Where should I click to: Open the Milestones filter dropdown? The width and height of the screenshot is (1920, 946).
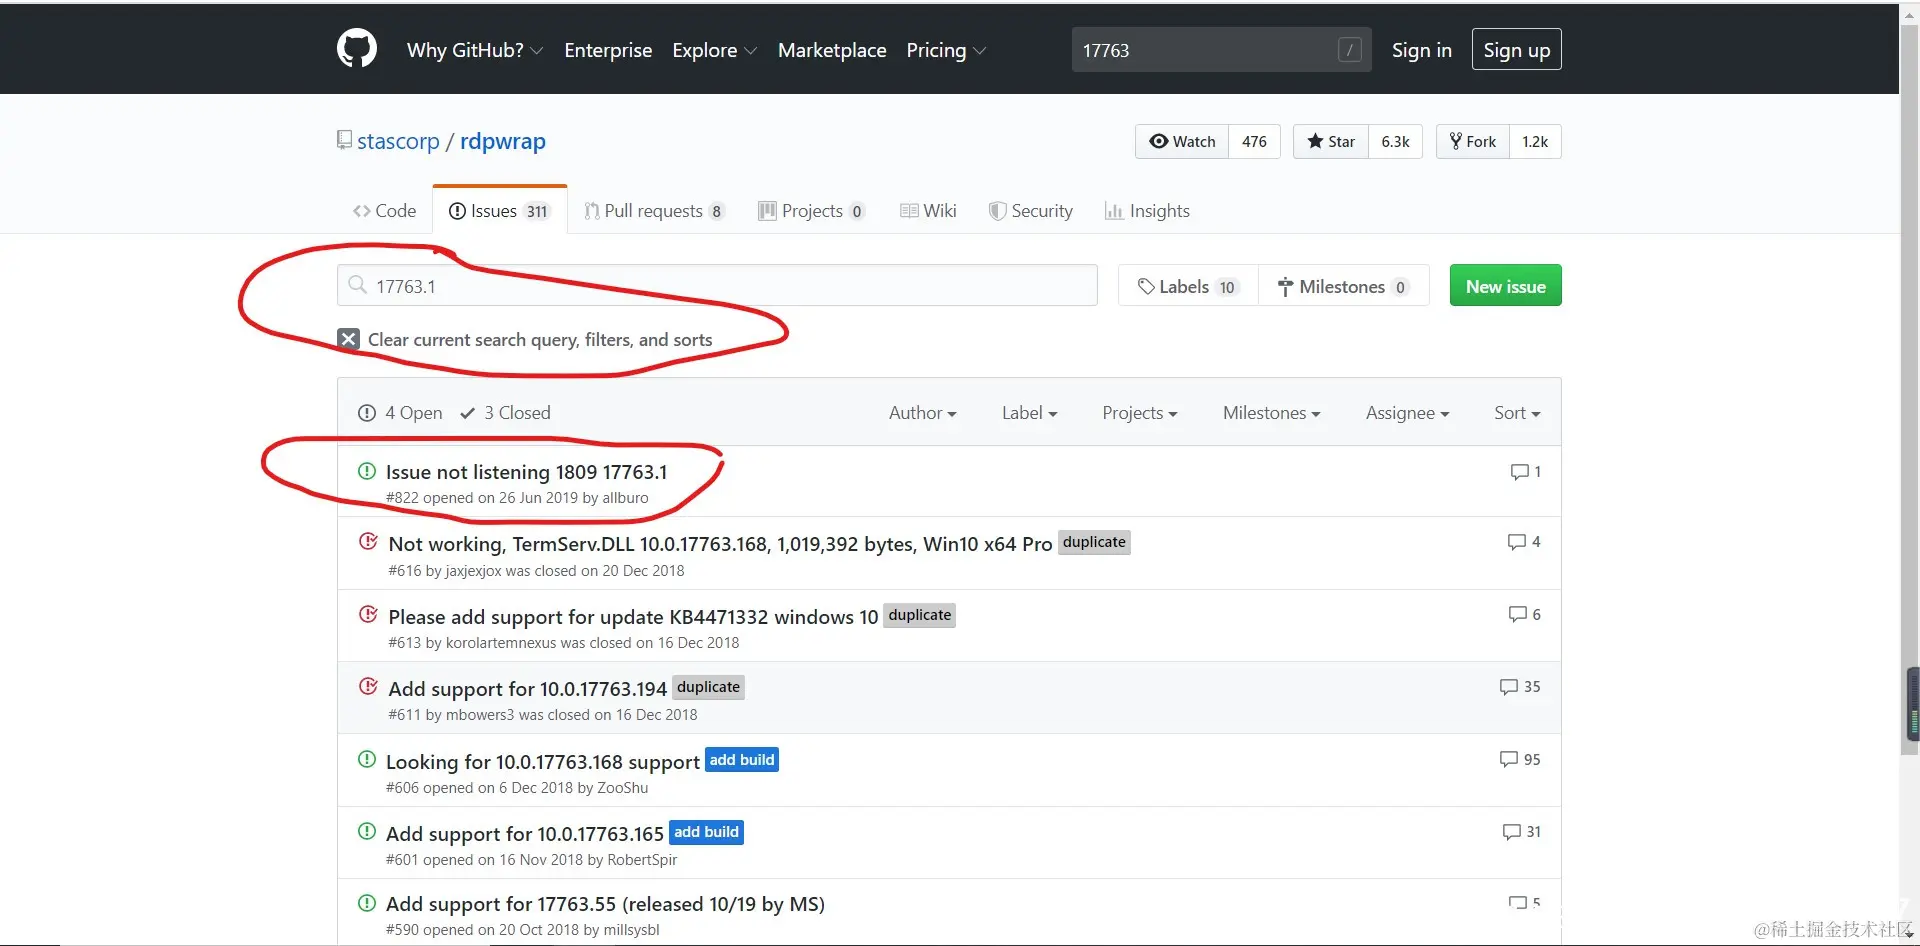[x=1272, y=413]
